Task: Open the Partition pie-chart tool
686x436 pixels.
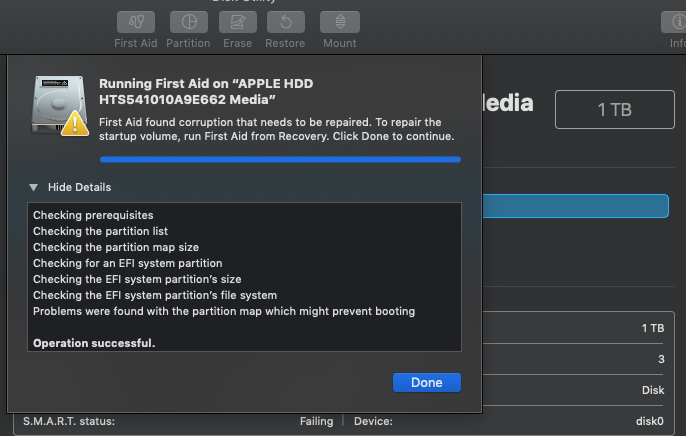Action: coord(189,22)
